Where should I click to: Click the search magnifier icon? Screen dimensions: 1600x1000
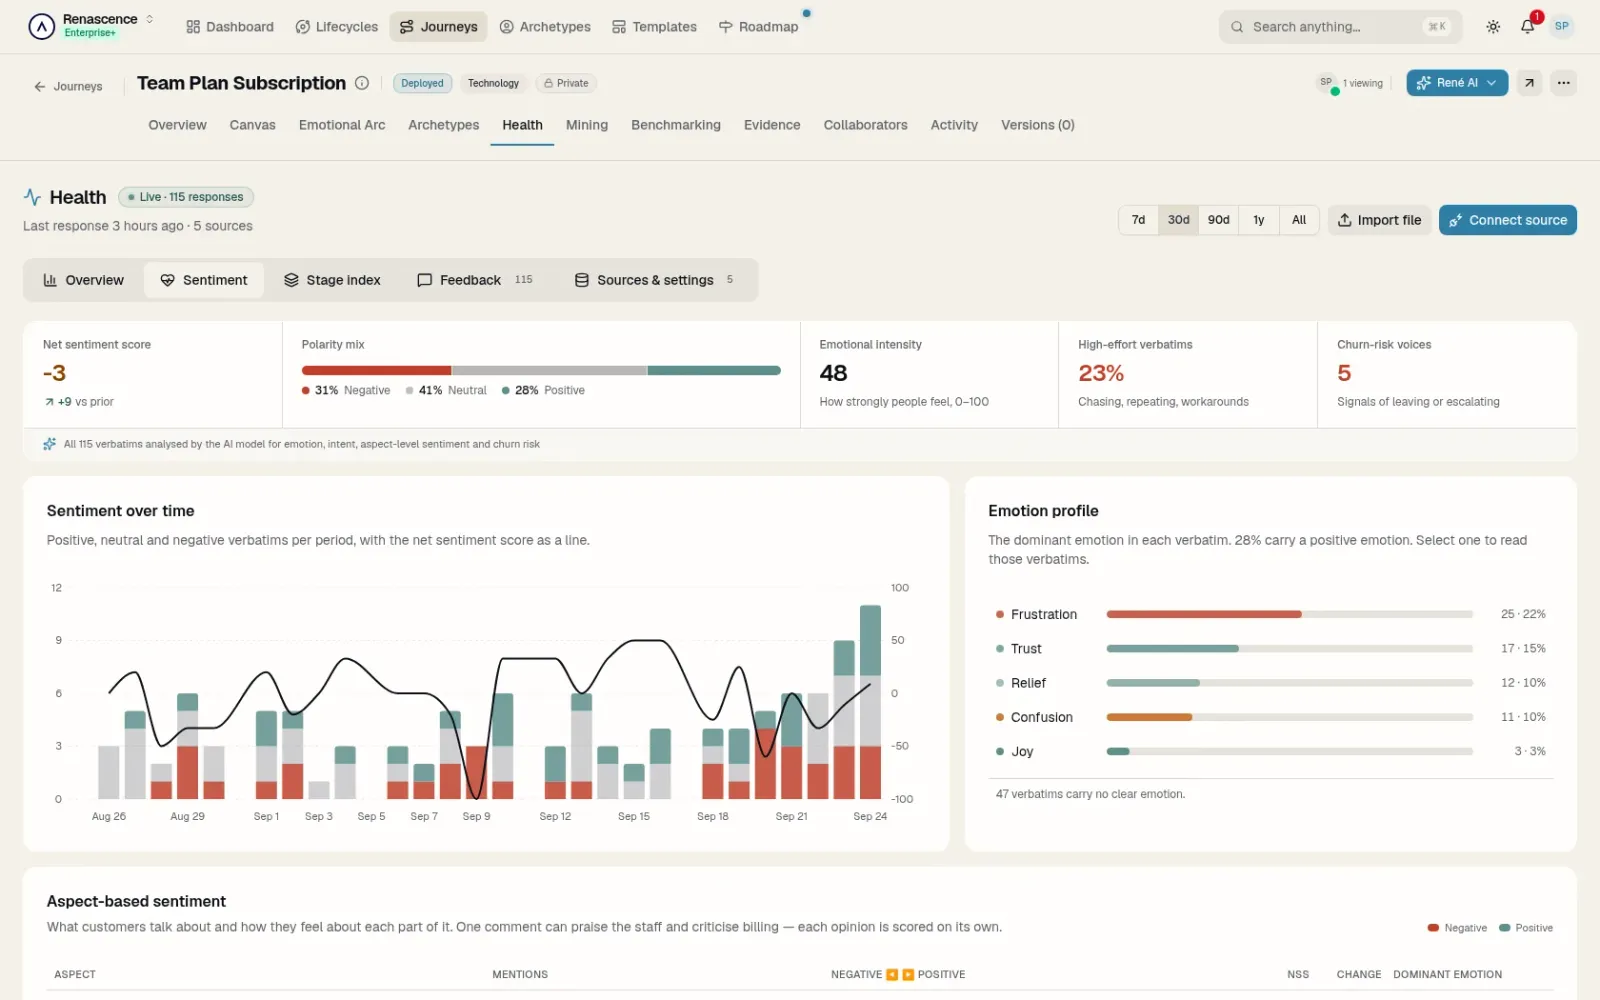pos(1237,27)
